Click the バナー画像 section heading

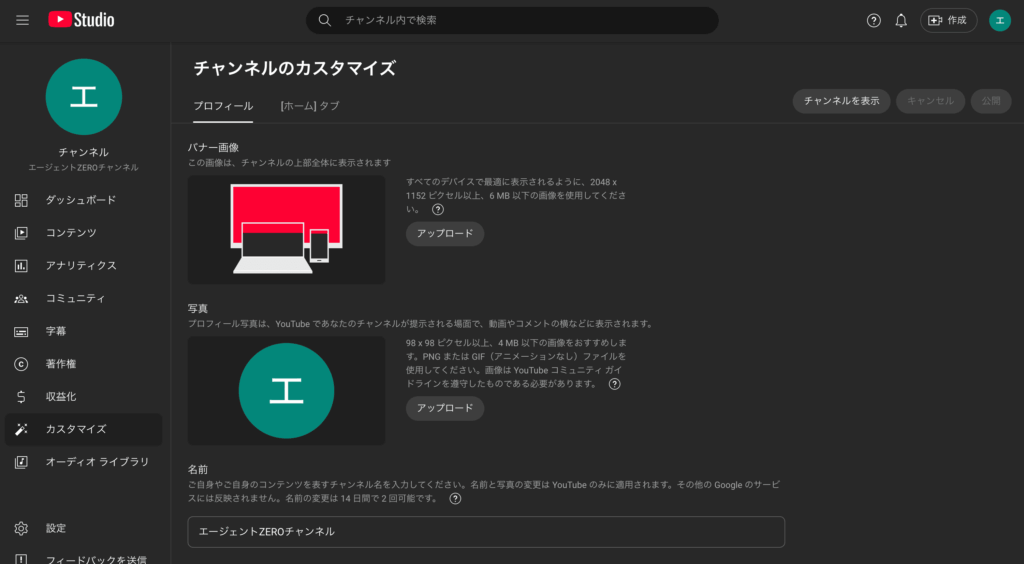214,148
